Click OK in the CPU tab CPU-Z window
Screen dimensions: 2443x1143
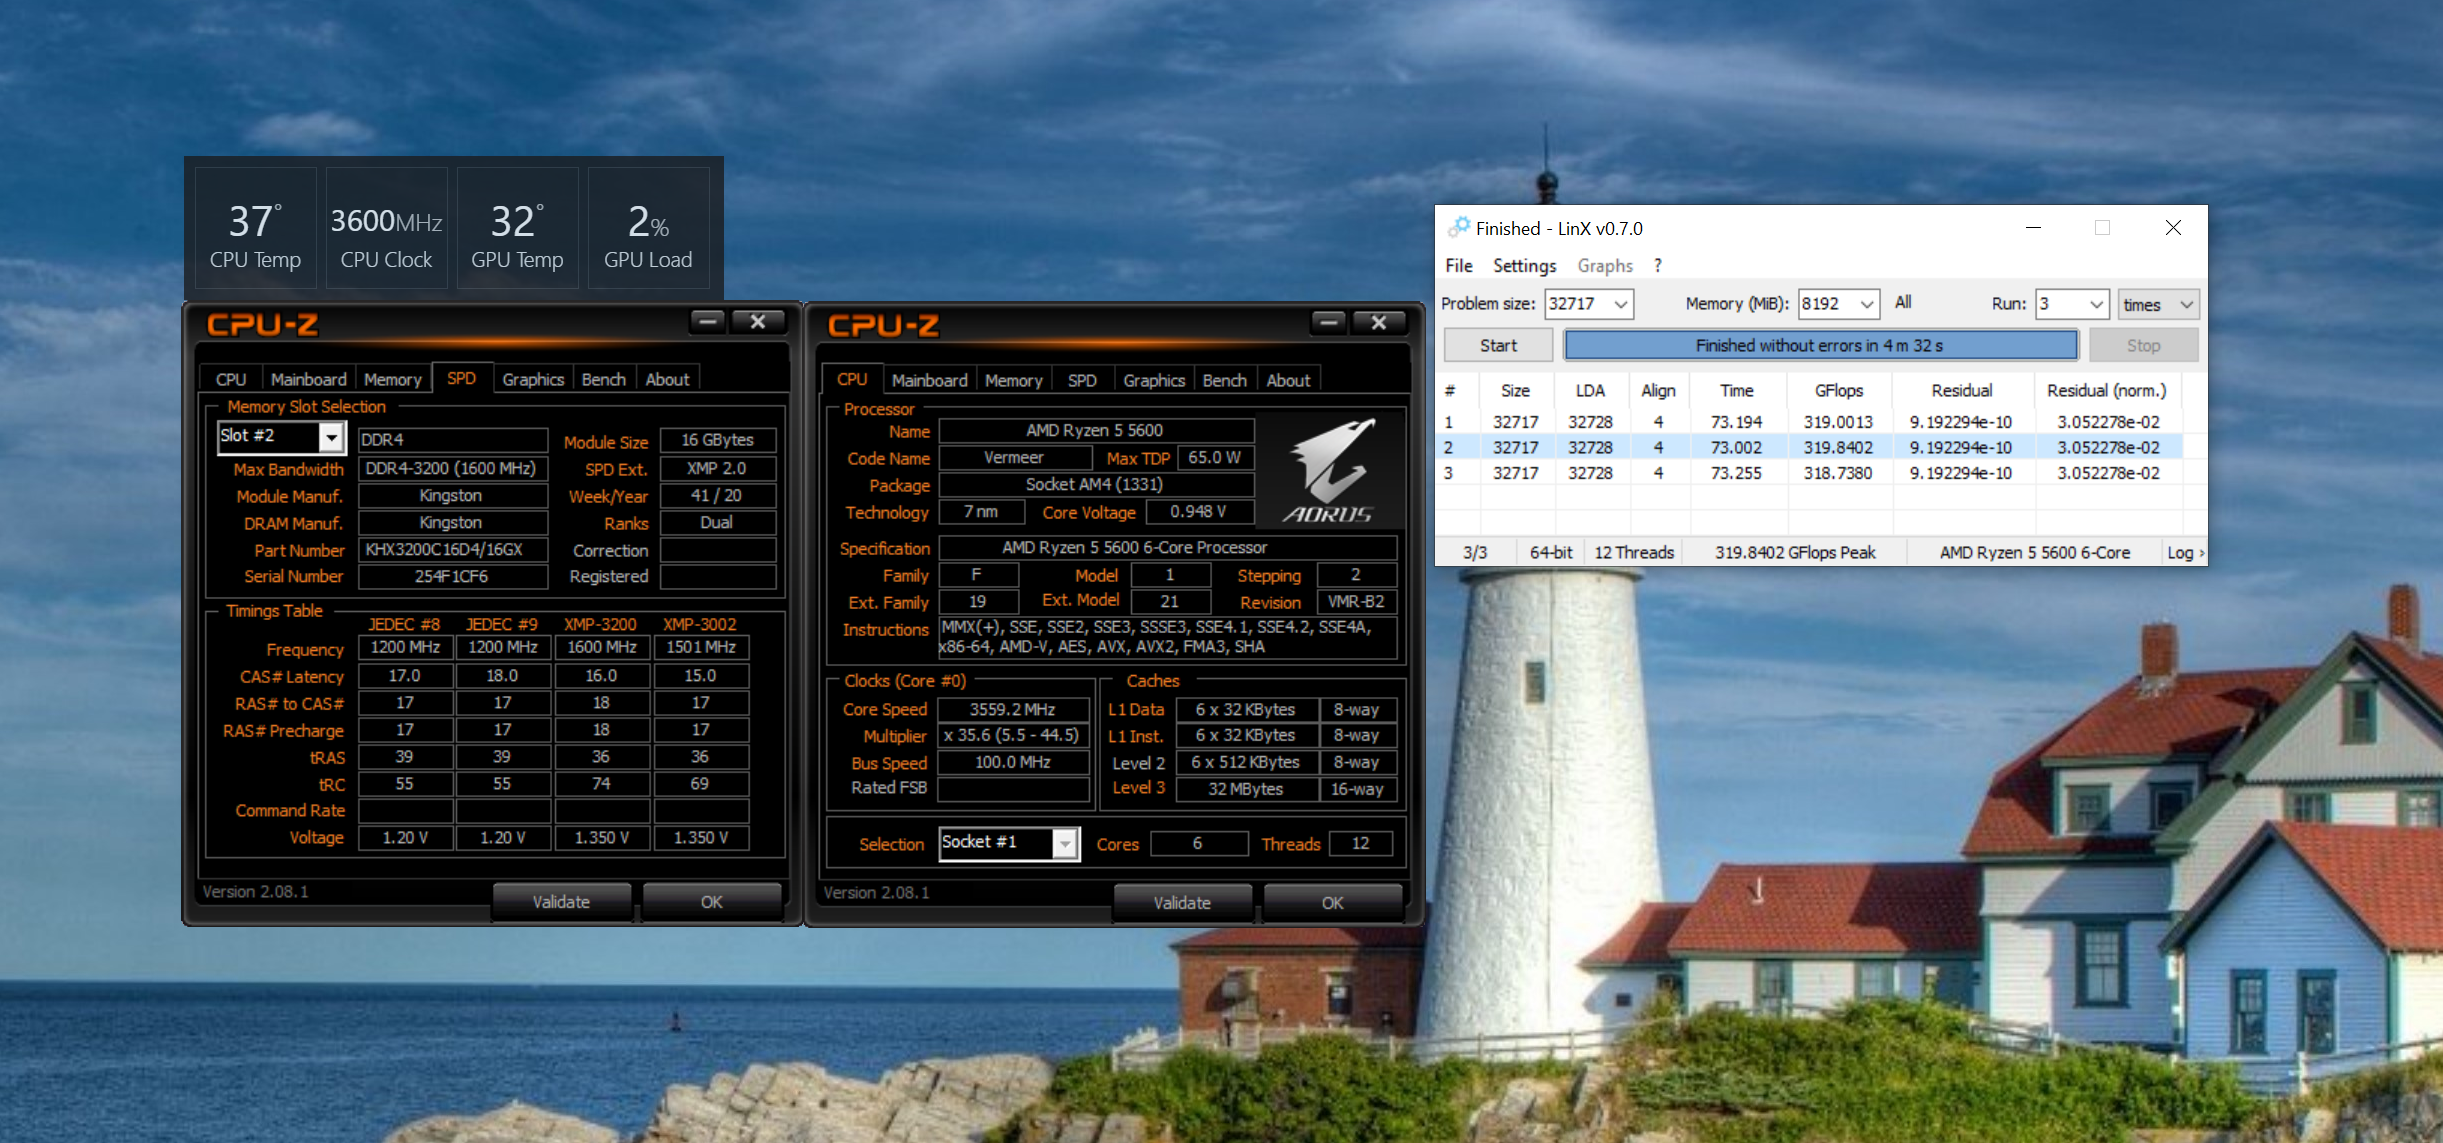click(1332, 903)
